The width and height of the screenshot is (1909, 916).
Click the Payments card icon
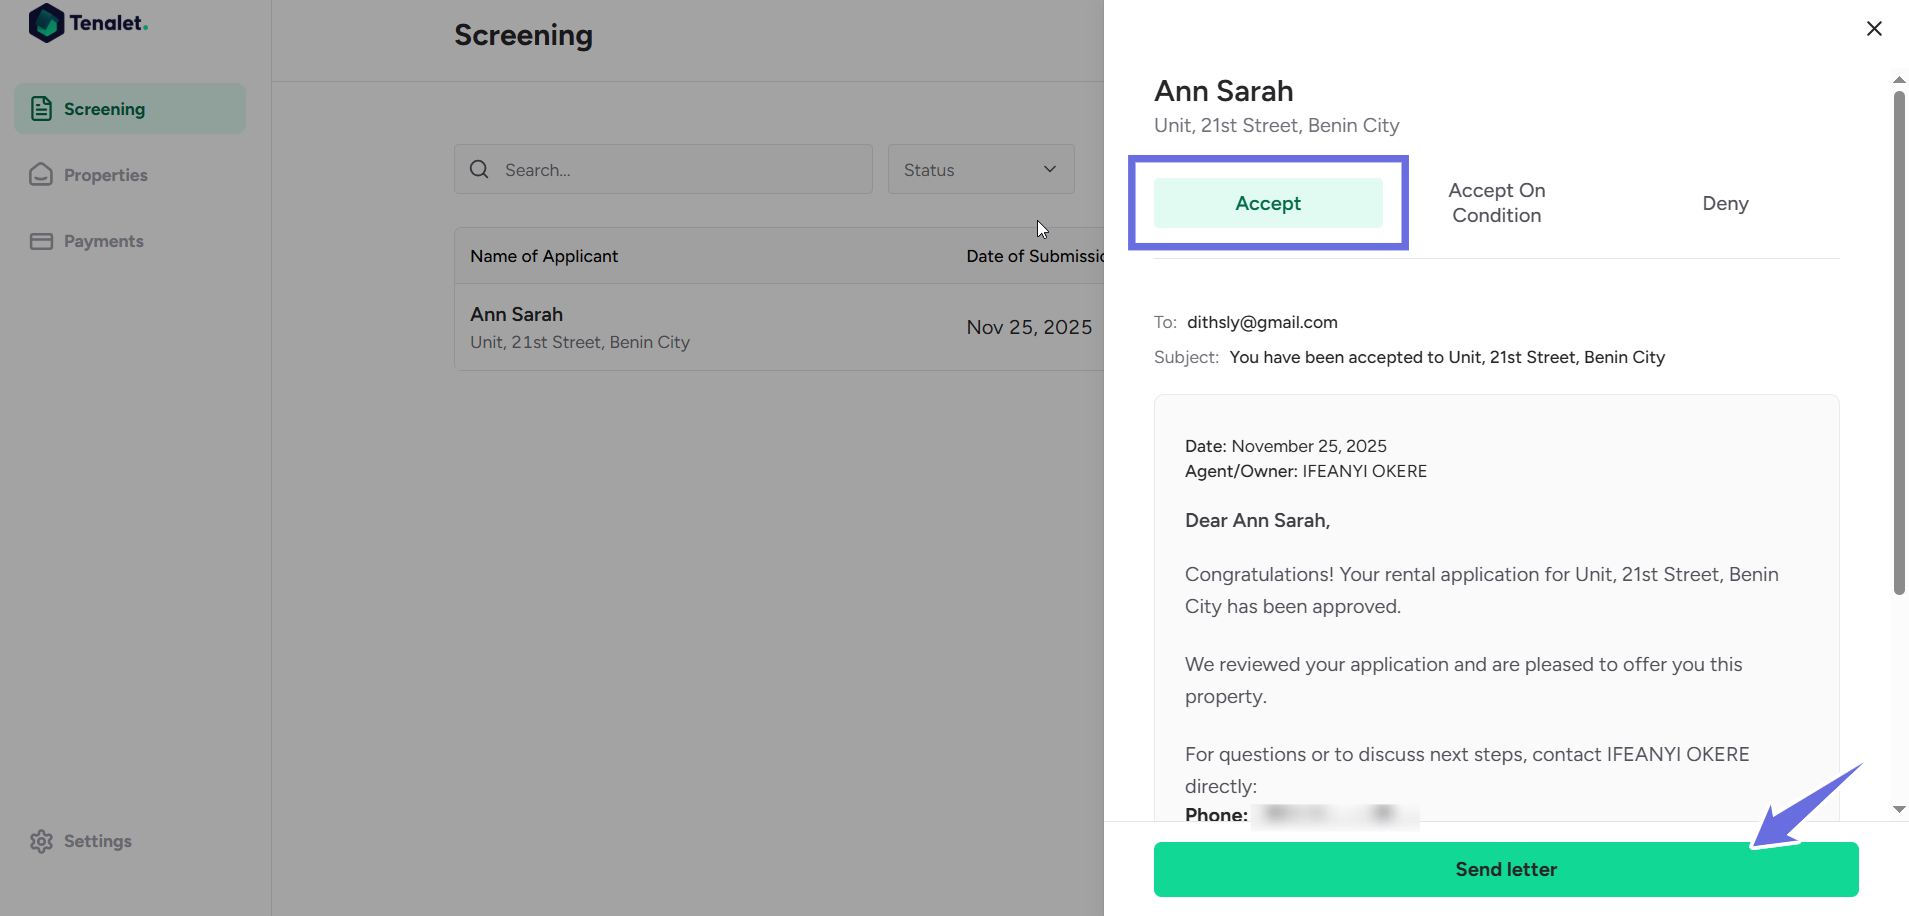tap(41, 241)
